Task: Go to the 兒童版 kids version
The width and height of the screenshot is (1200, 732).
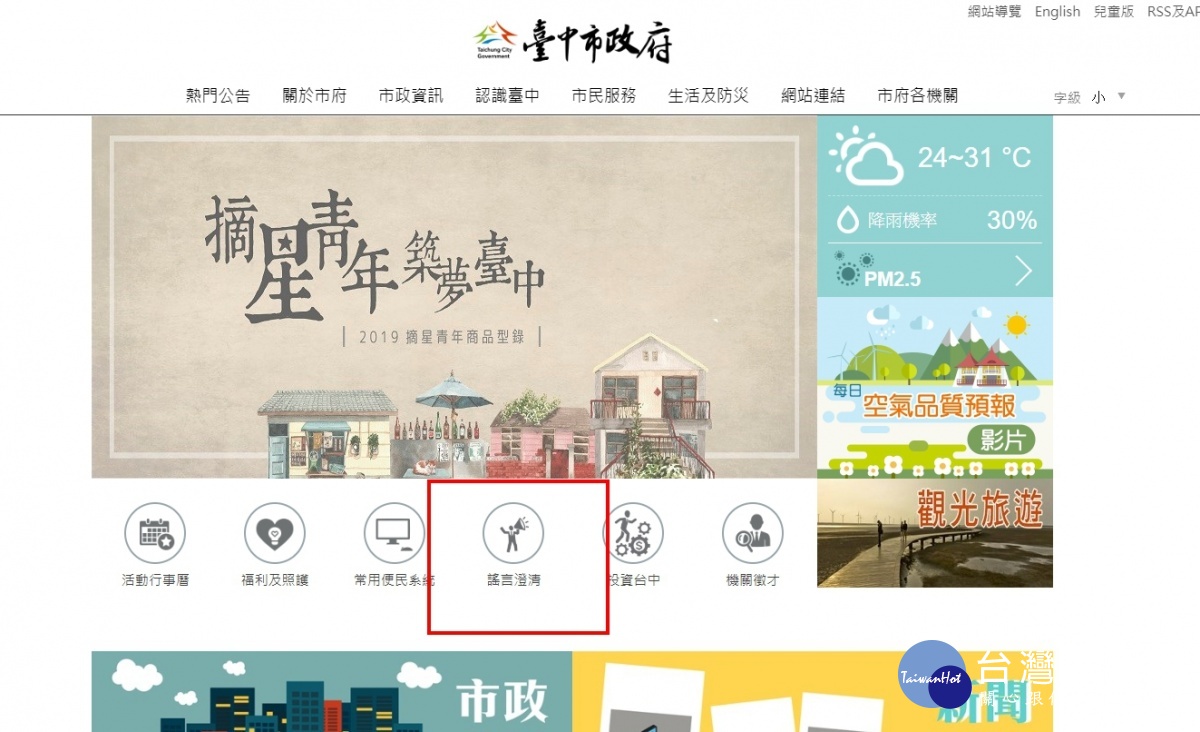Action: [1114, 12]
